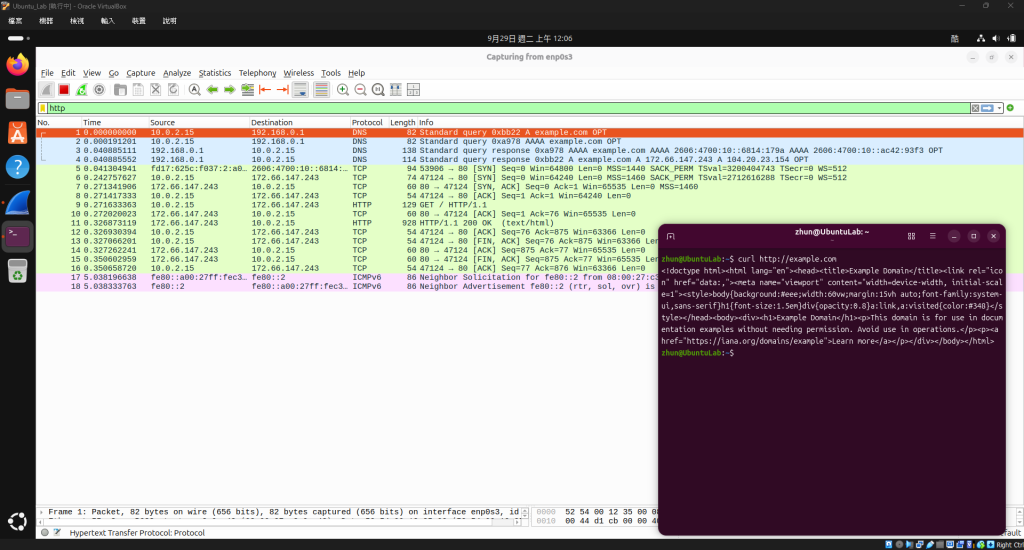Viewport: 1024px width, 550px height.
Task: Apply the http display filter arrow
Action: tap(987, 108)
